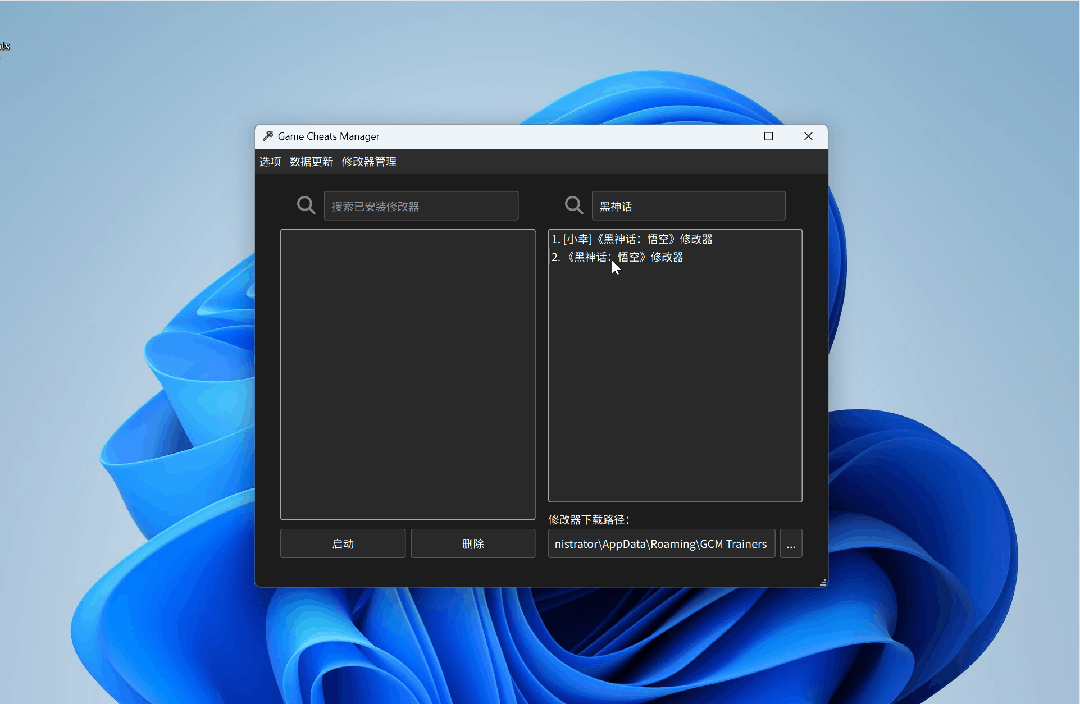Focus the 搜索已安装修改器 search field
1080x704 pixels.
tap(421, 206)
